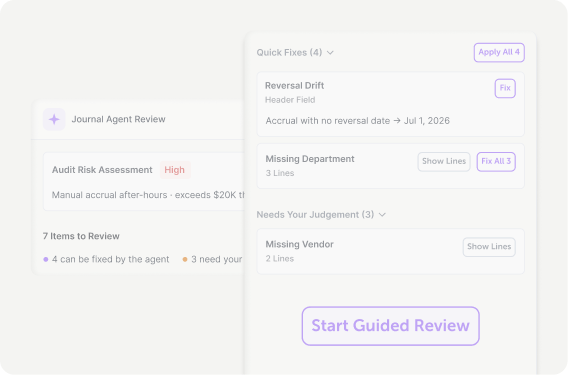The image size is (568, 375).
Task: Click the '3 need your' status text
Action: click(217, 259)
